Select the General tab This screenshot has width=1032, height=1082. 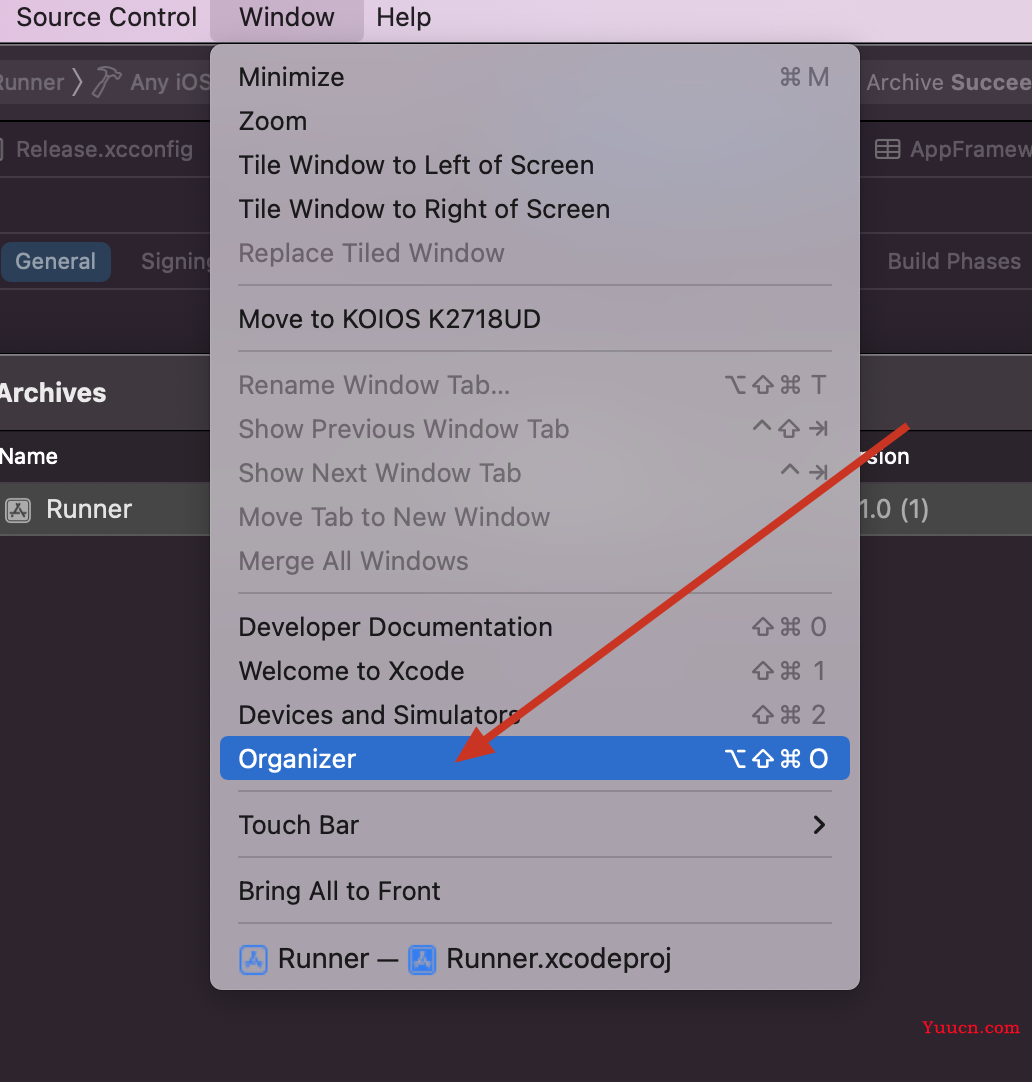[x=56, y=262]
